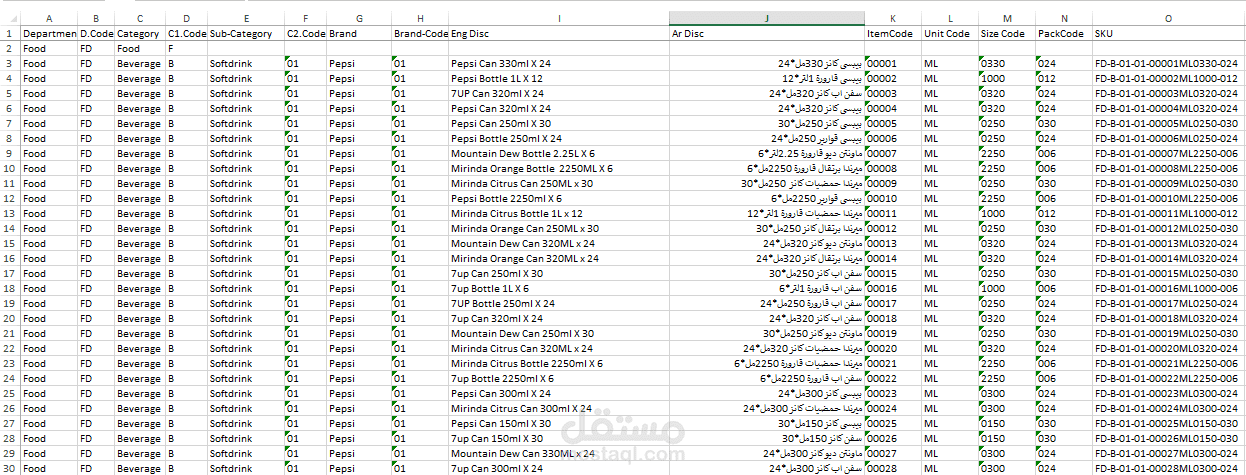The width and height of the screenshot is (1246, 475).
Task: Click cell '7UP Bottle 250ml X 24'
Action: click(559, 303)
